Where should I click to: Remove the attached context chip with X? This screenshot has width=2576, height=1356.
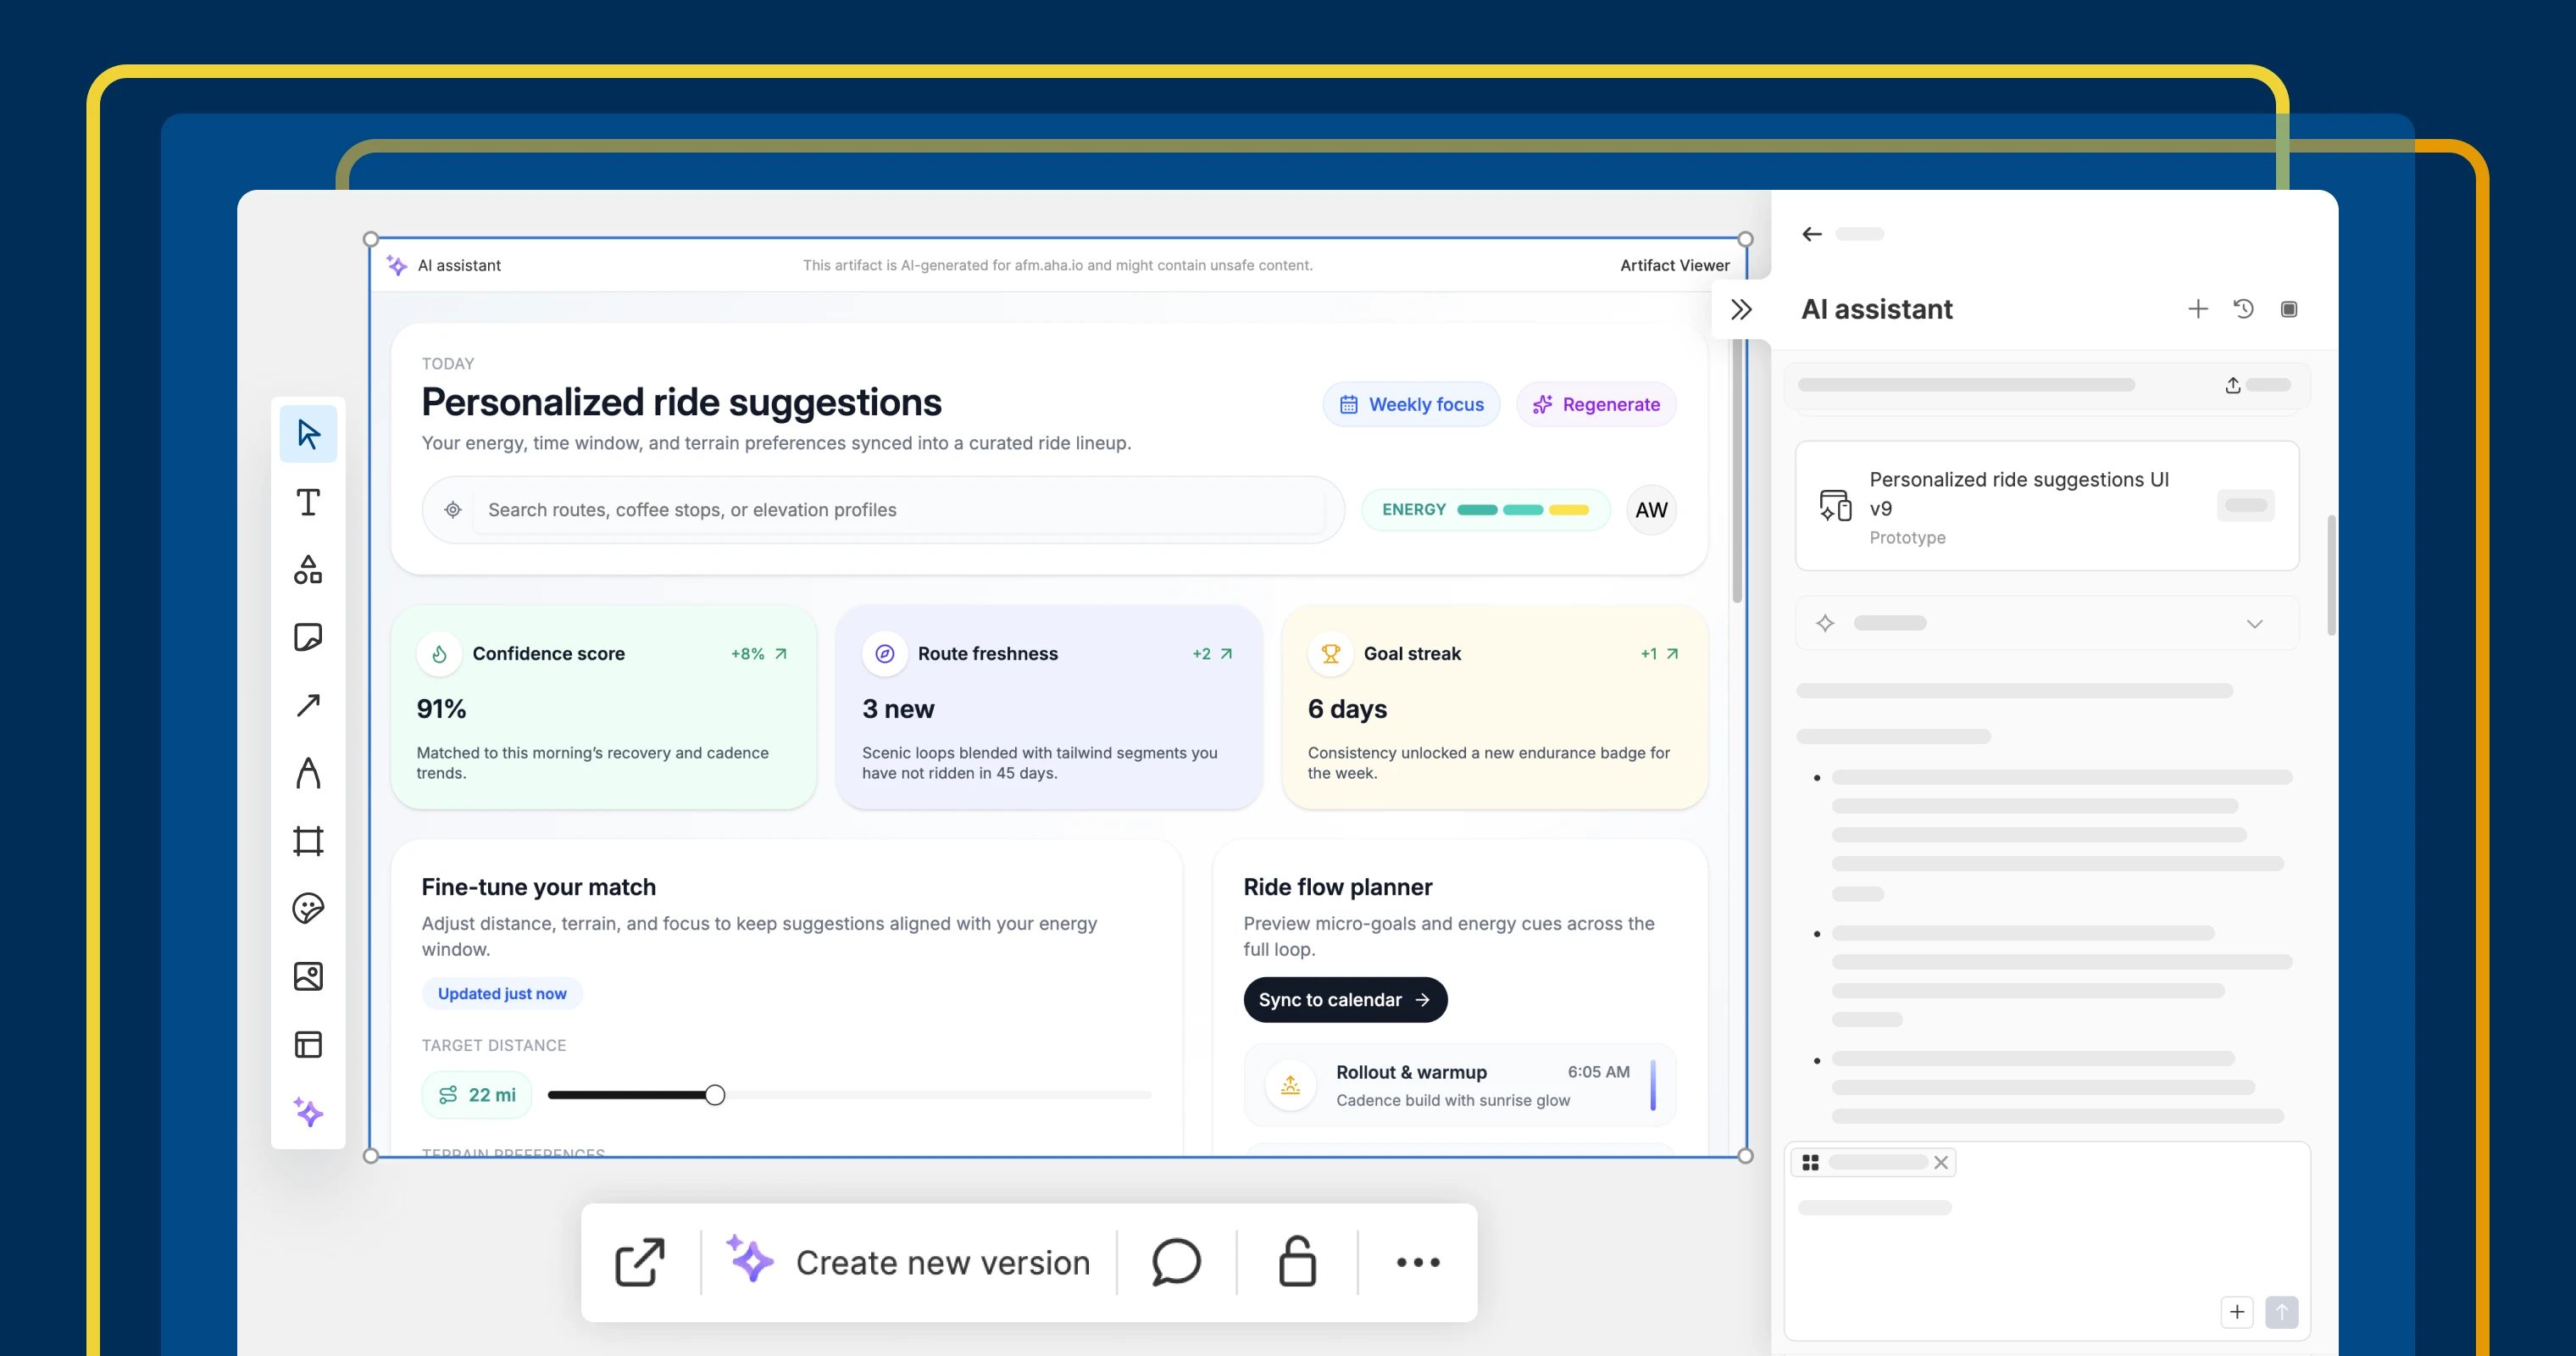1941,1162
